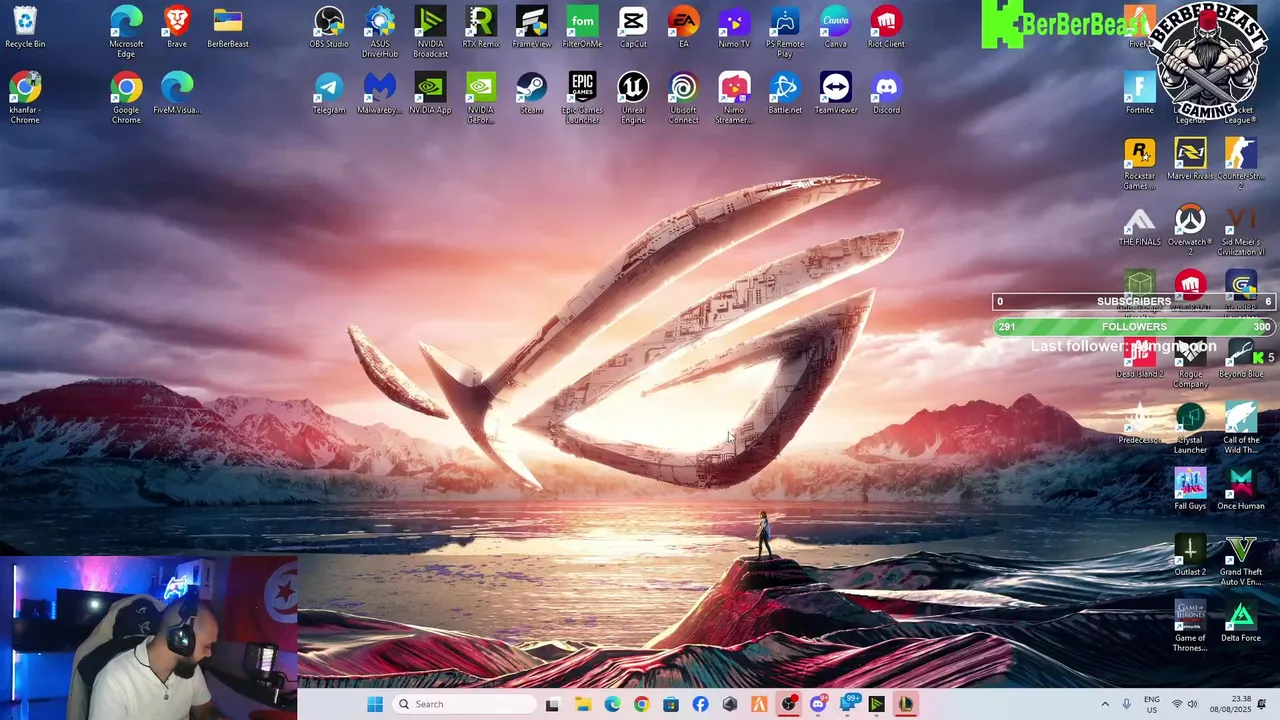Screen dimensions: 1280x720
Task: Launch Epic Games Launcher icon
Action: [582, 98]
